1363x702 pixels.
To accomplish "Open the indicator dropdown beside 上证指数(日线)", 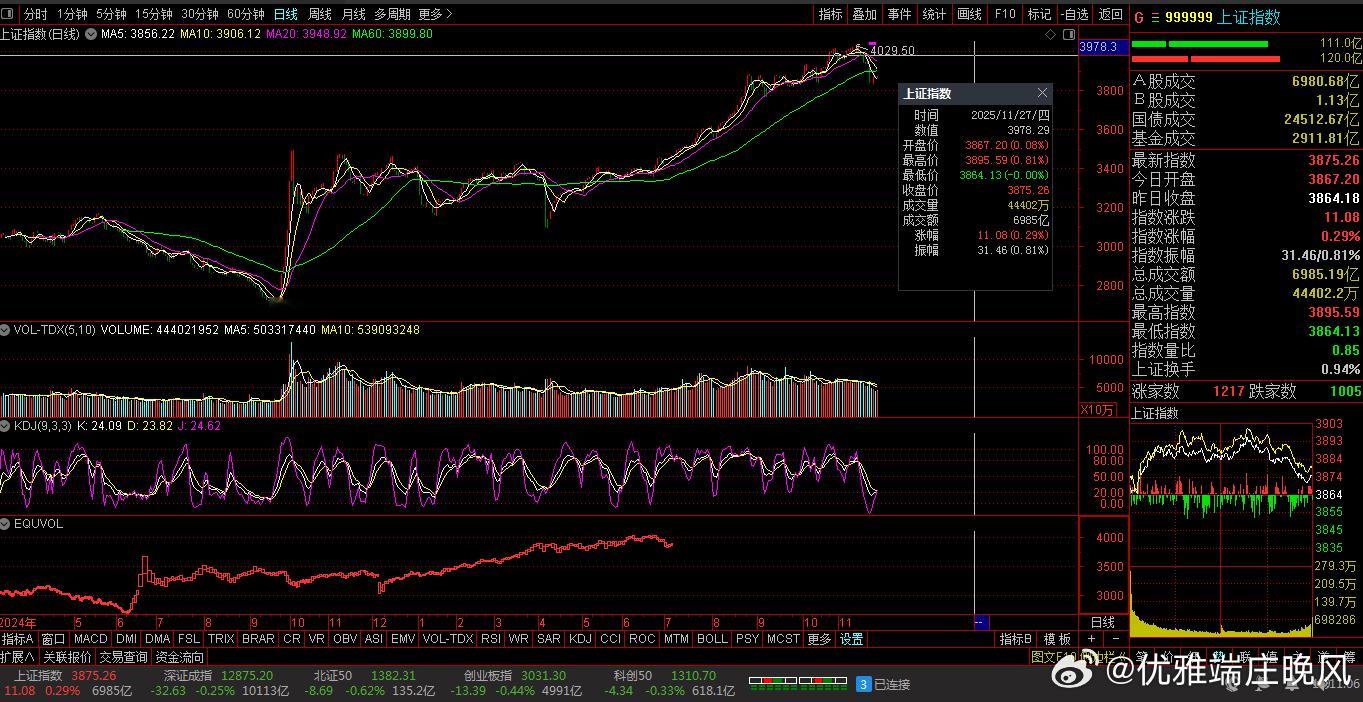I will pyautogui.click(x=91, y=34).
